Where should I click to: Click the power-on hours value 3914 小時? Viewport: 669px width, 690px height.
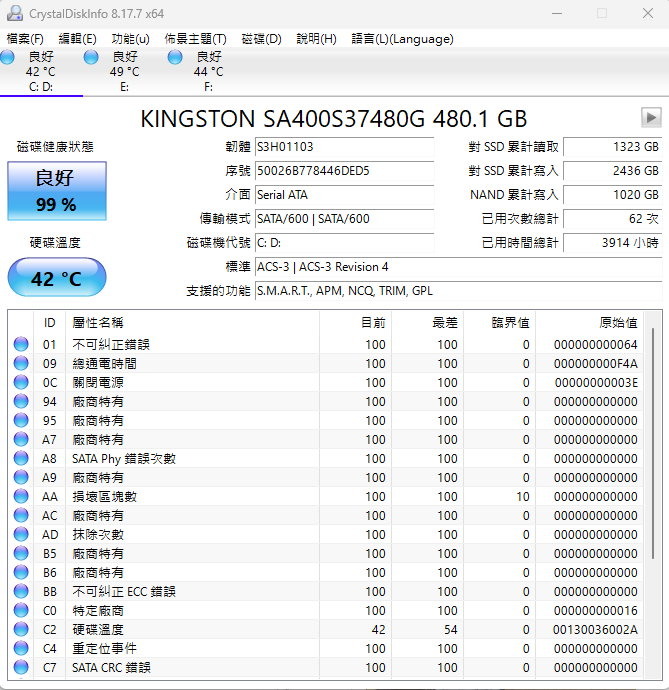click(x=612, y=242)
